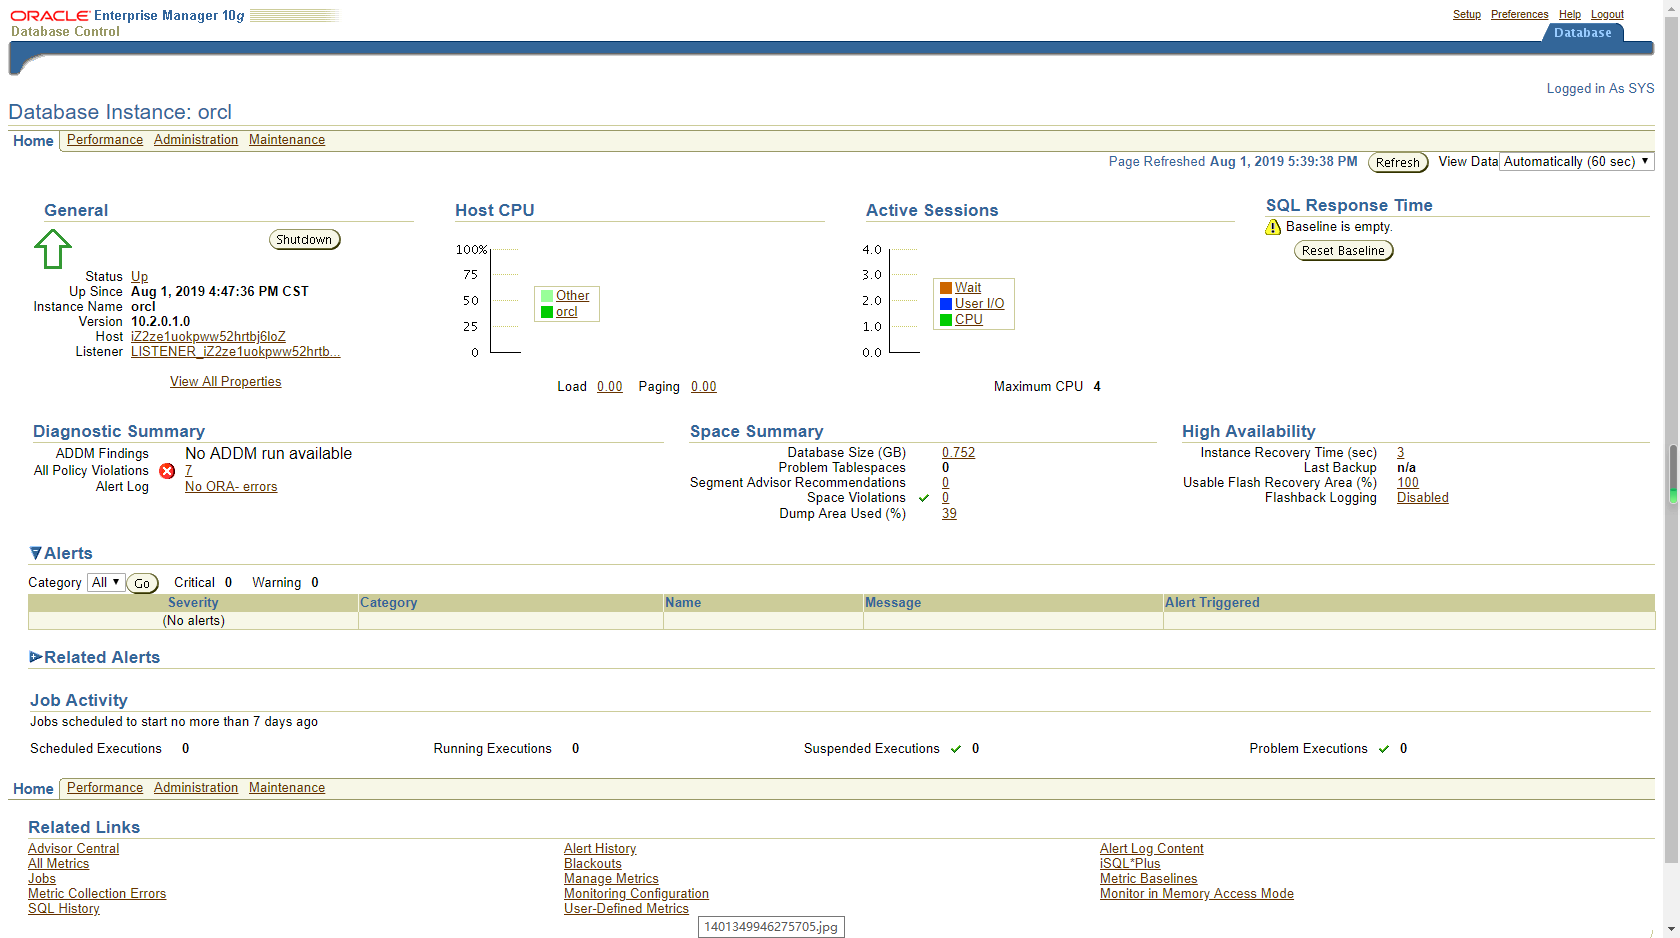
Task: Open Monitoring Configuration link
Action: [636, 894]
